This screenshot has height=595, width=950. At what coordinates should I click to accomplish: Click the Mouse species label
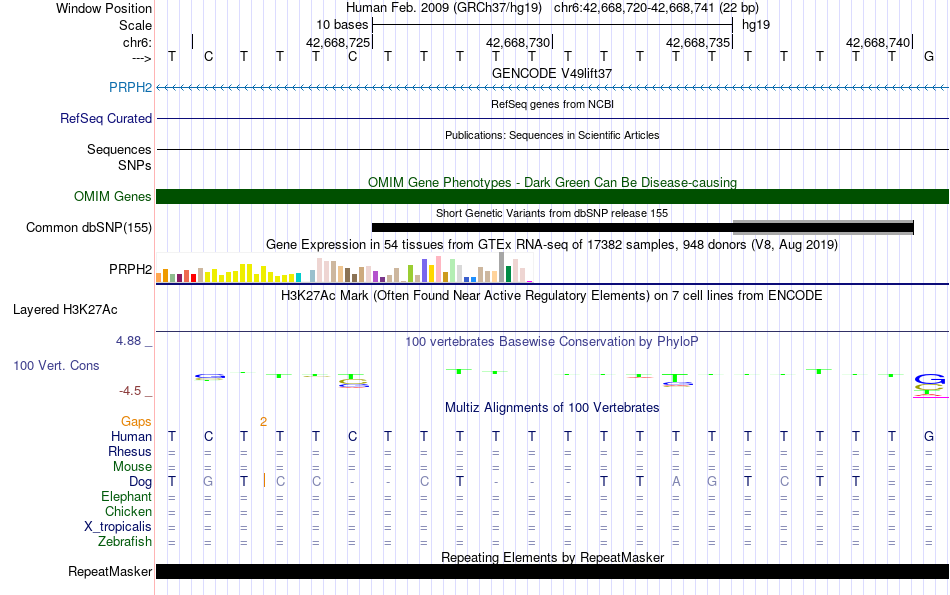(x=132, y=467)
